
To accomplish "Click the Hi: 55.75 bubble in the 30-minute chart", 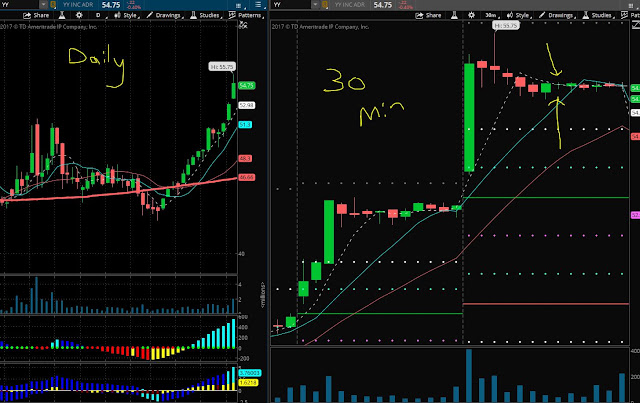I will (x=506, y=25).
